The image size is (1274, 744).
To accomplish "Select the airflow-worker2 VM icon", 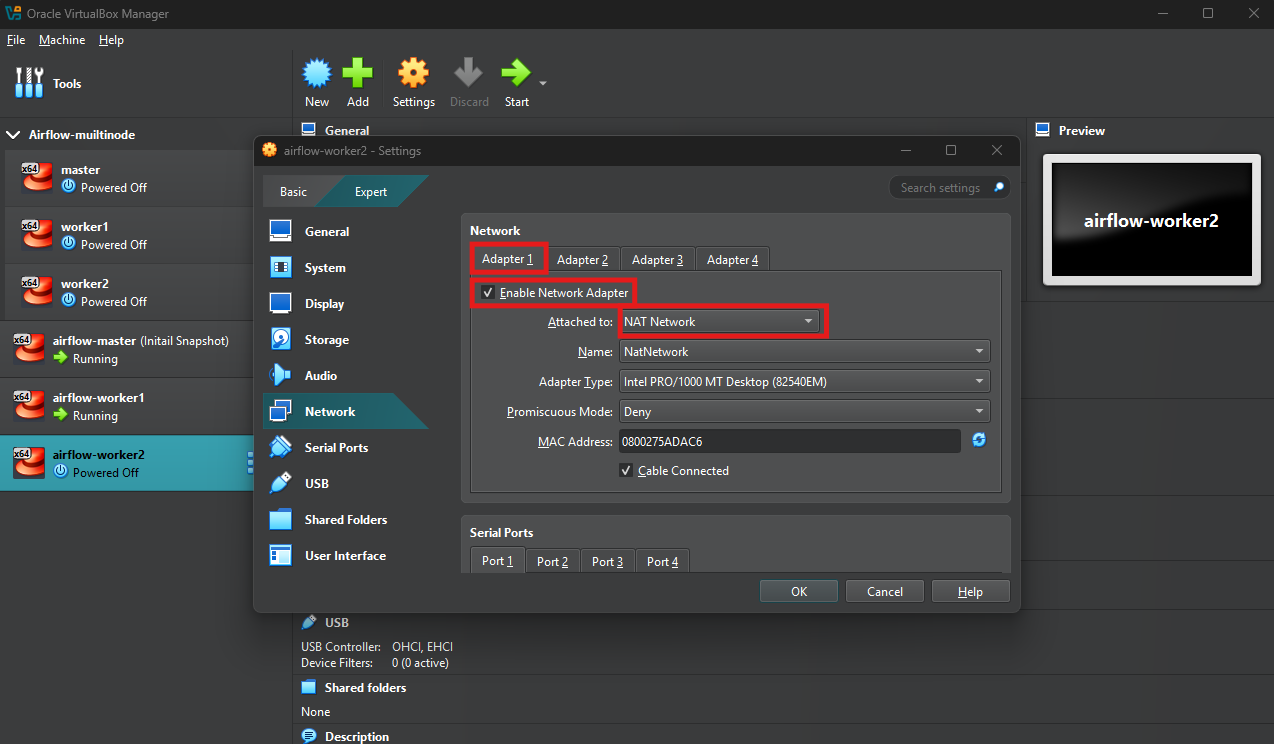I will [29, 463].
